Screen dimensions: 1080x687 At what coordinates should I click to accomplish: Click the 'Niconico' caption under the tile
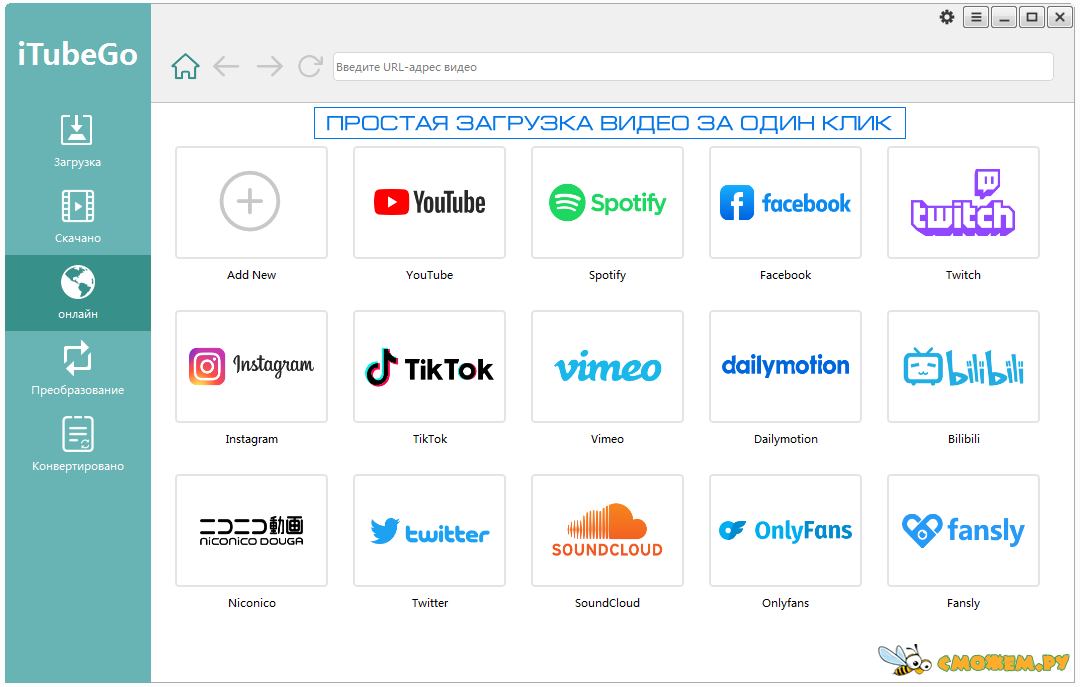[251, 603]
